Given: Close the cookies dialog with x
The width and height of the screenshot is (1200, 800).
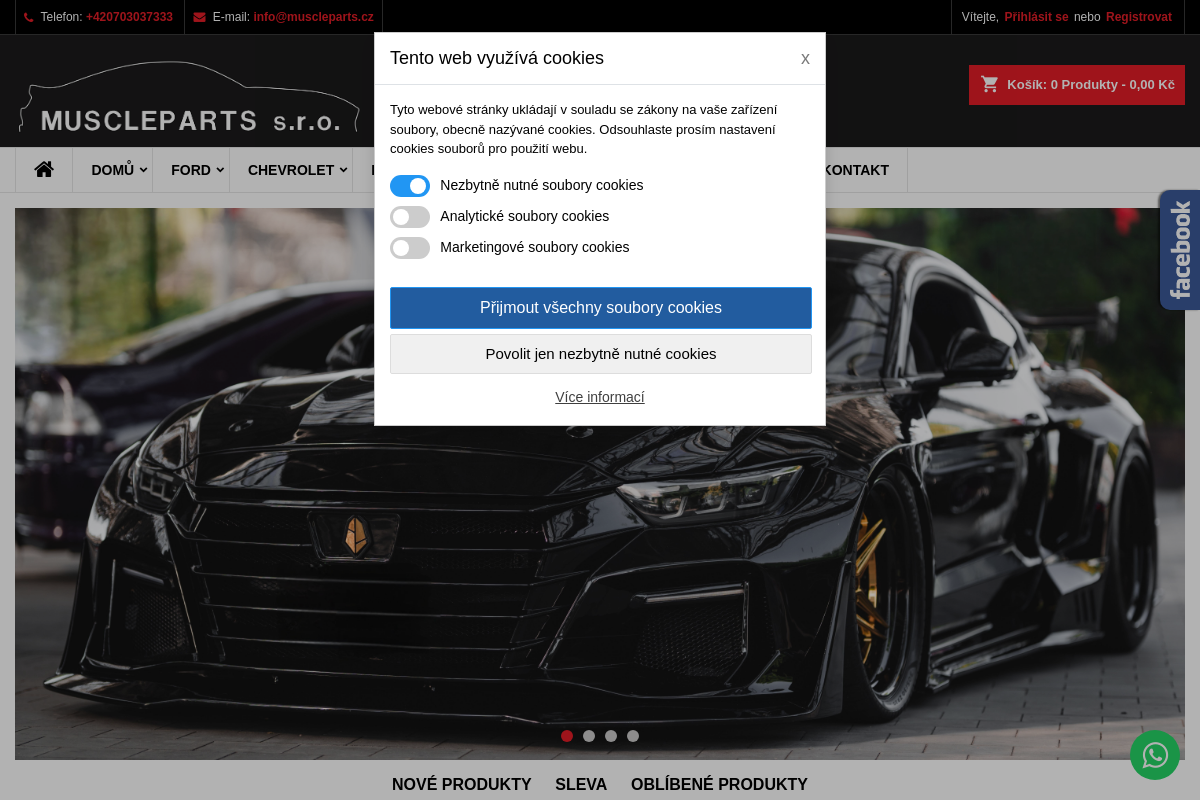Looking at the screenshot, I should [x=805, y=59].
